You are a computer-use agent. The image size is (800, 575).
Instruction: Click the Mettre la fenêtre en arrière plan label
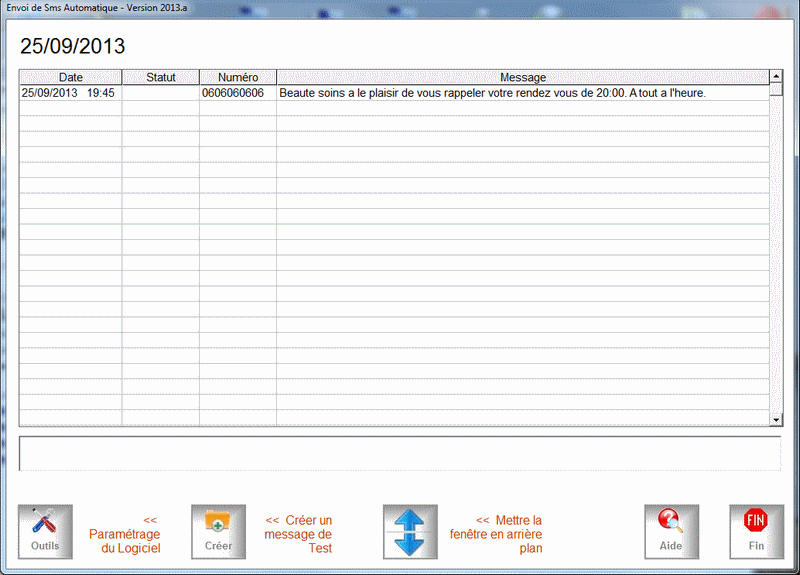point(496,534)
